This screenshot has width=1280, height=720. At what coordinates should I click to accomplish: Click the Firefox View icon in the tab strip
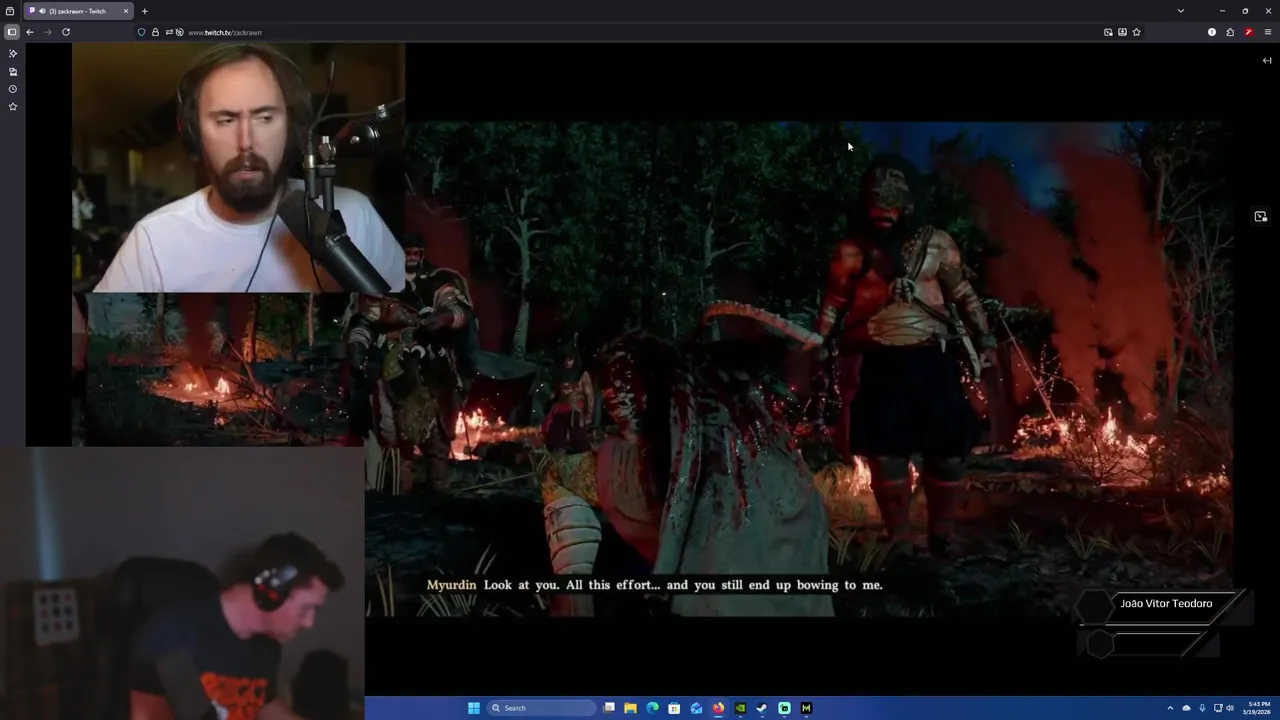click(10, 11)
